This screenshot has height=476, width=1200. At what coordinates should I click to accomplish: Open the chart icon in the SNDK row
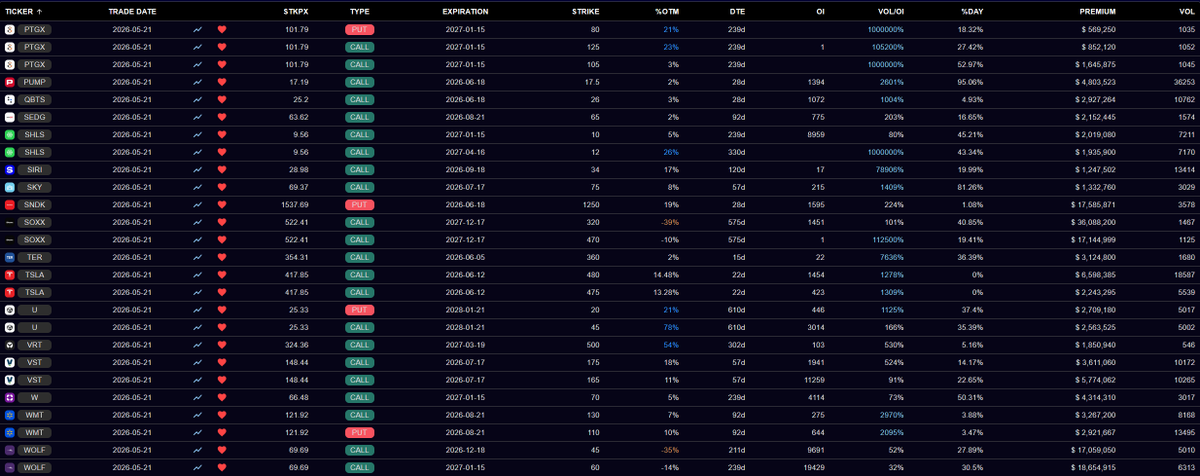(x=197, y=205)
